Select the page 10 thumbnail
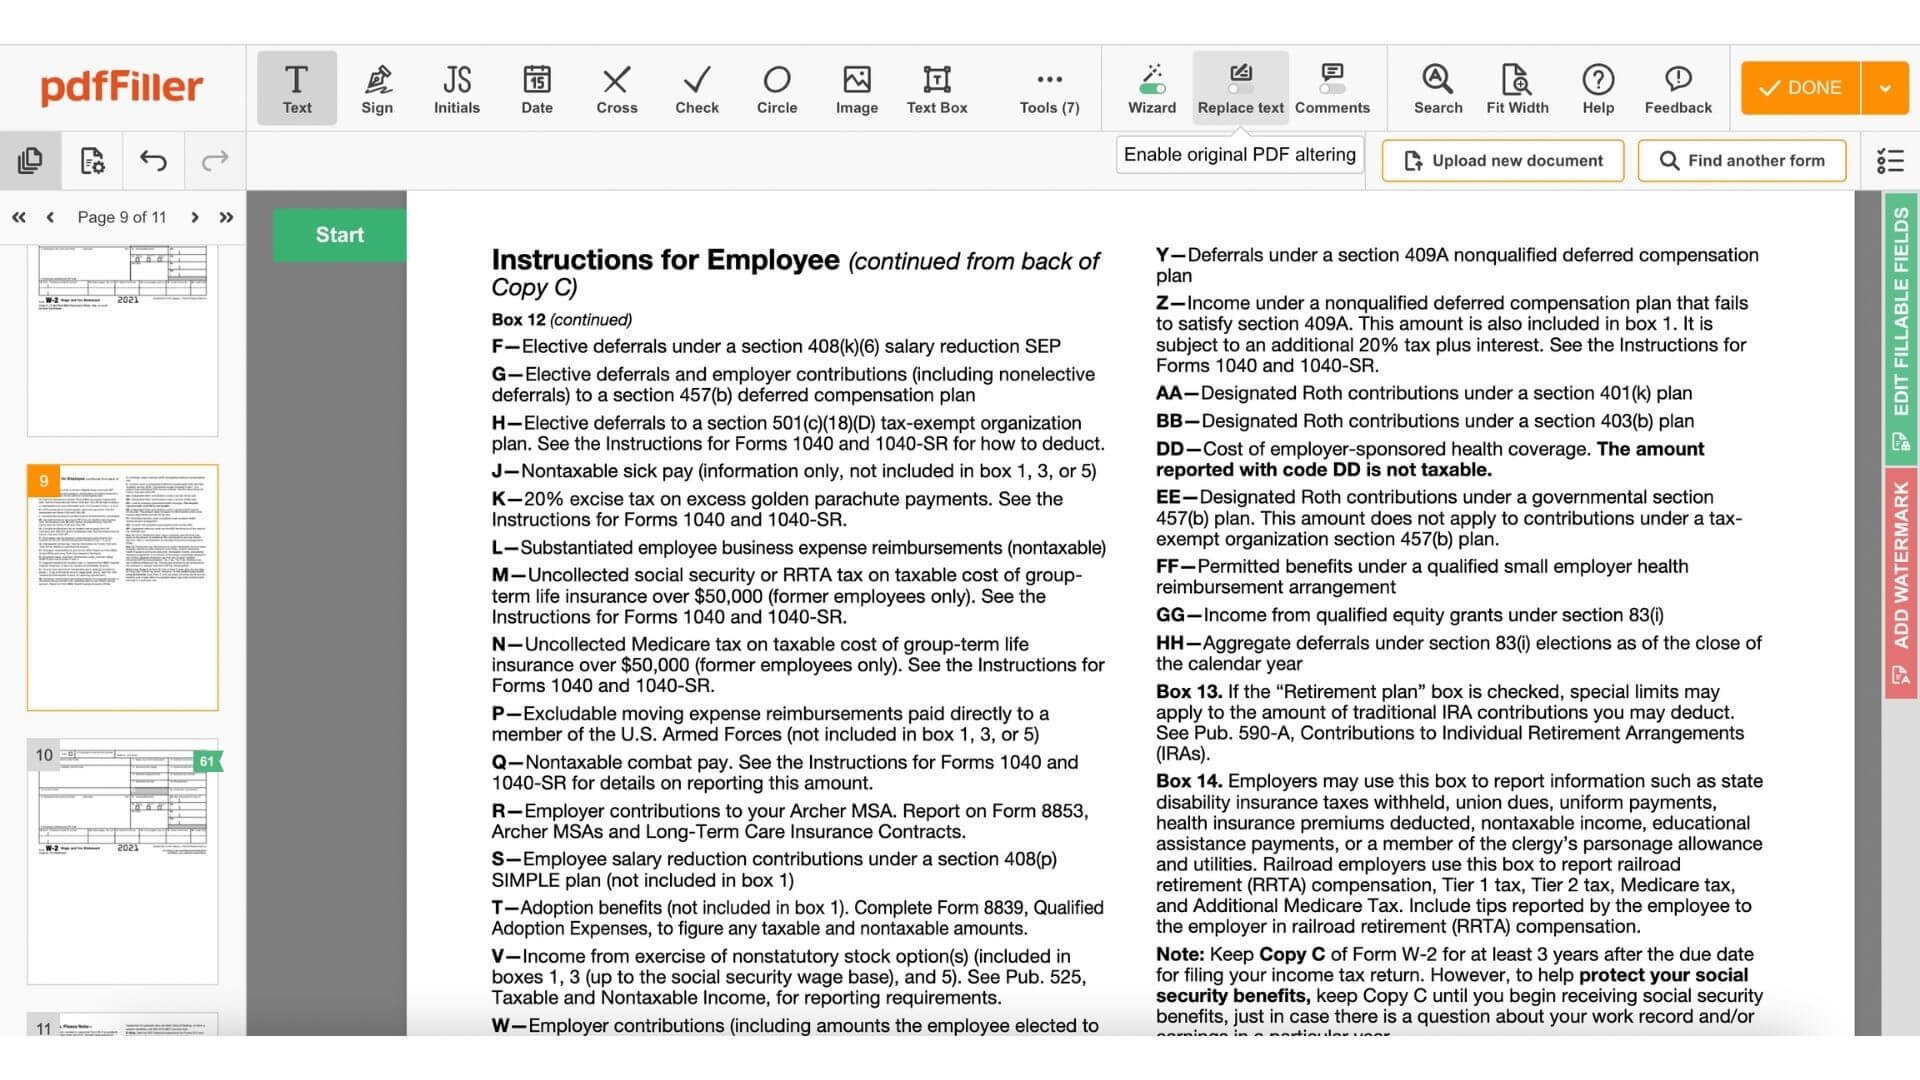 tap(122, 860)
